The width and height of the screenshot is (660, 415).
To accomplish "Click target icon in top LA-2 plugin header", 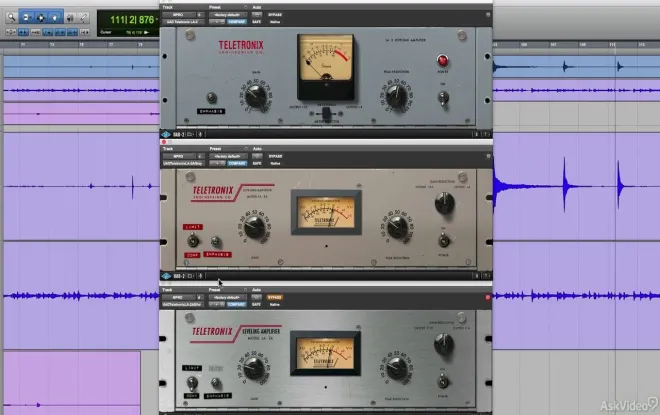I will (x=488, y=14).
